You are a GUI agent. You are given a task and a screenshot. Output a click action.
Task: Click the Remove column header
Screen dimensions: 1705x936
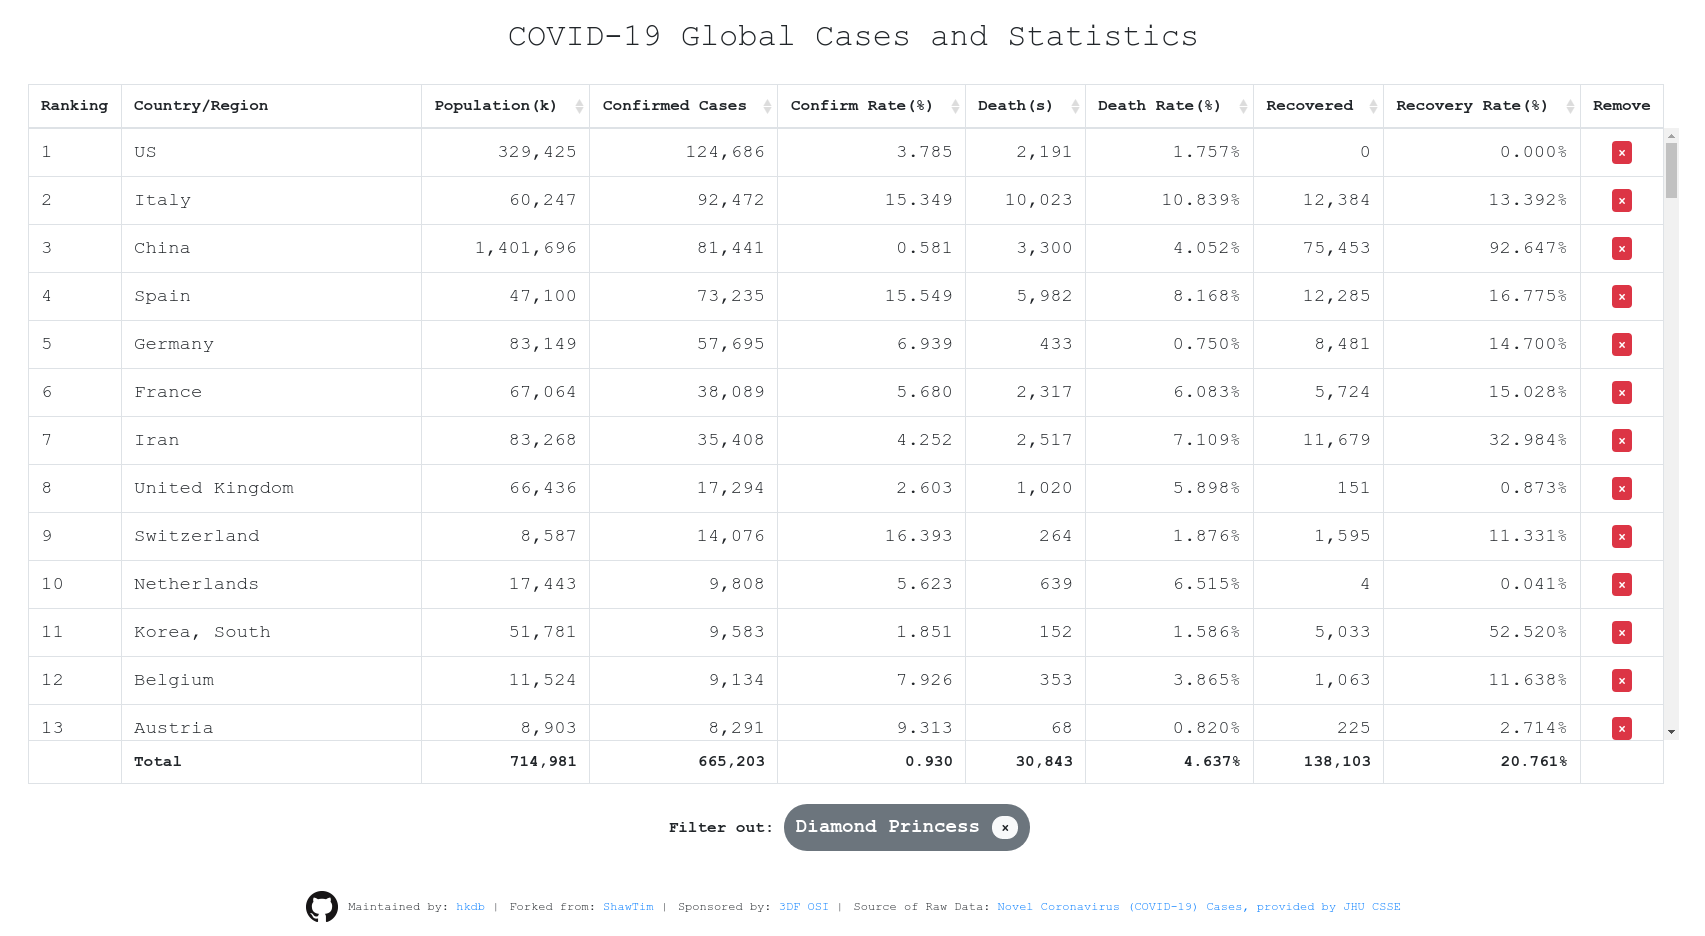(x=1621, y=106)
